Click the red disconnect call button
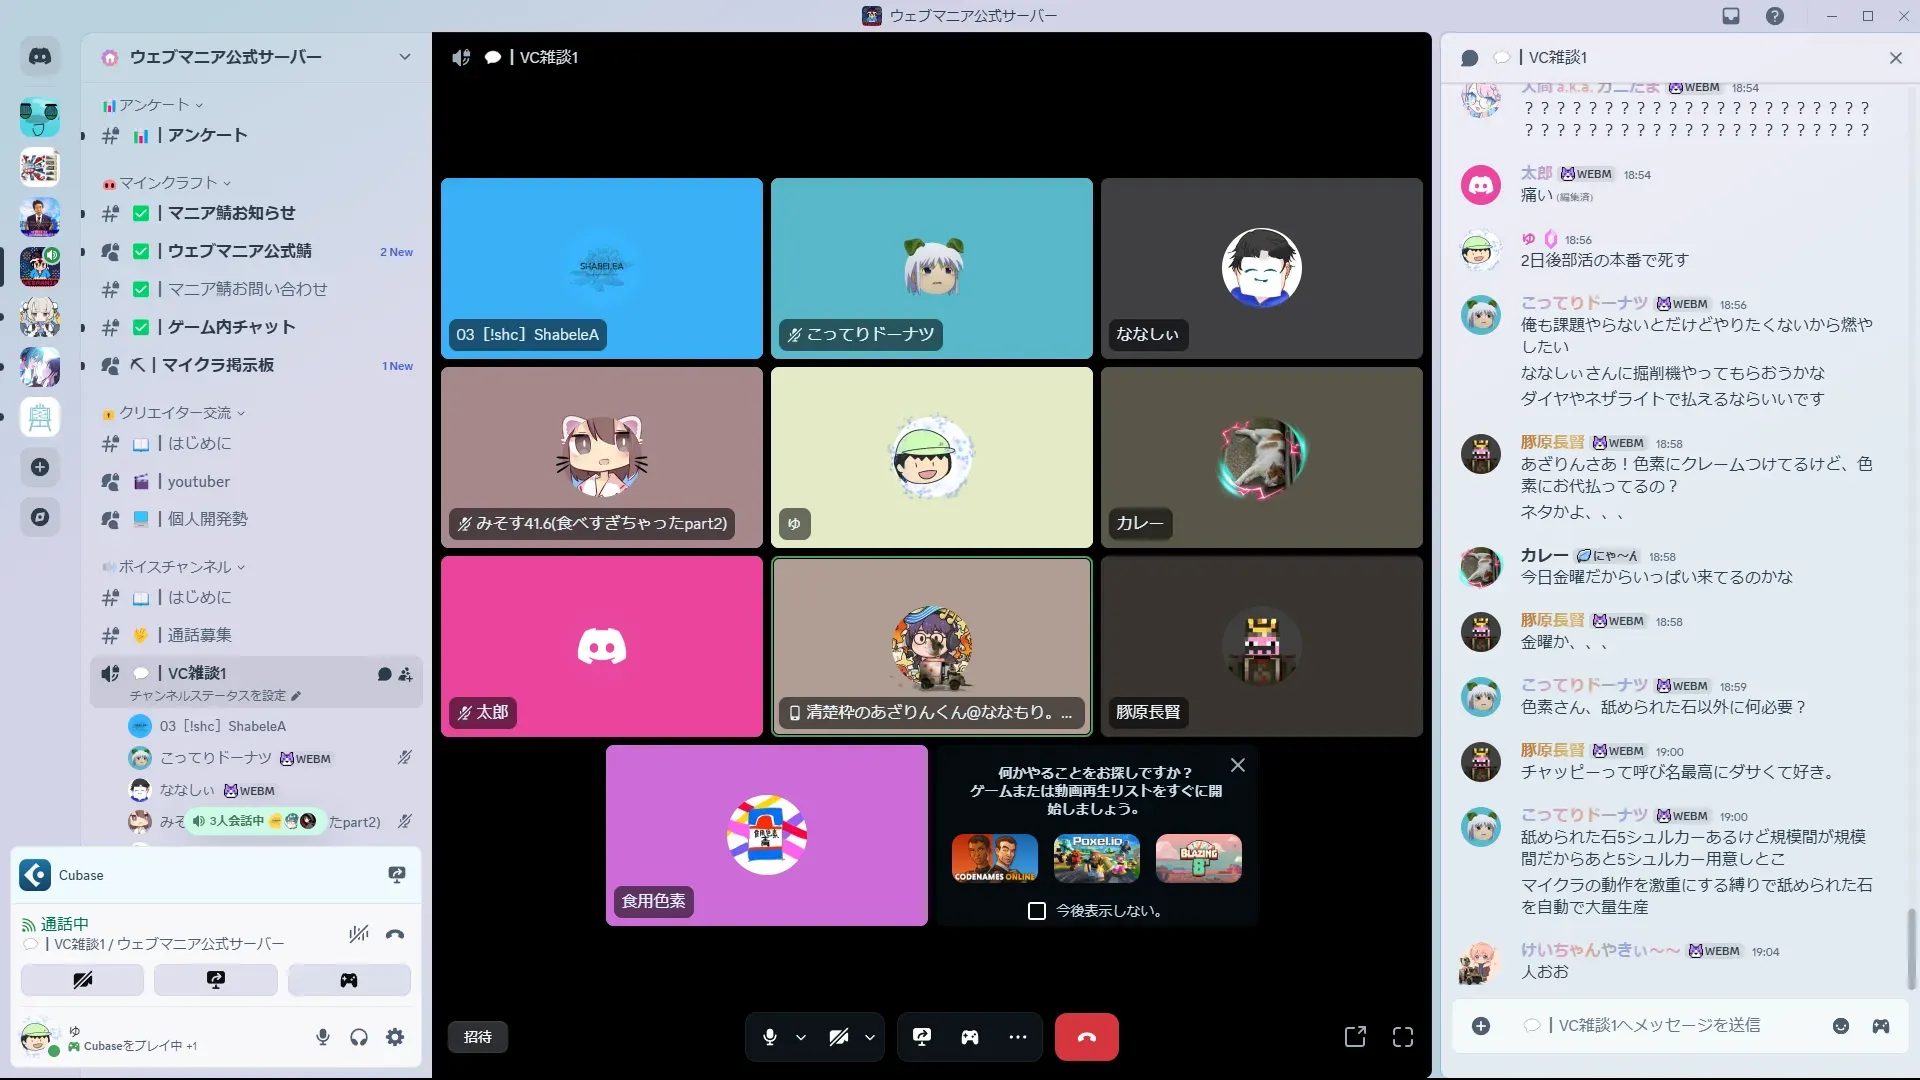 coord(1086,1037)
